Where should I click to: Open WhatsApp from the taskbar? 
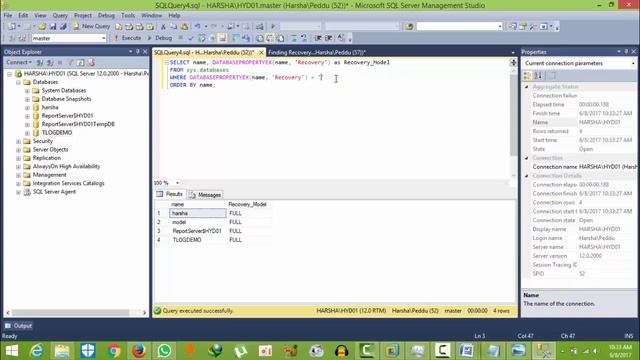point(164,351)
